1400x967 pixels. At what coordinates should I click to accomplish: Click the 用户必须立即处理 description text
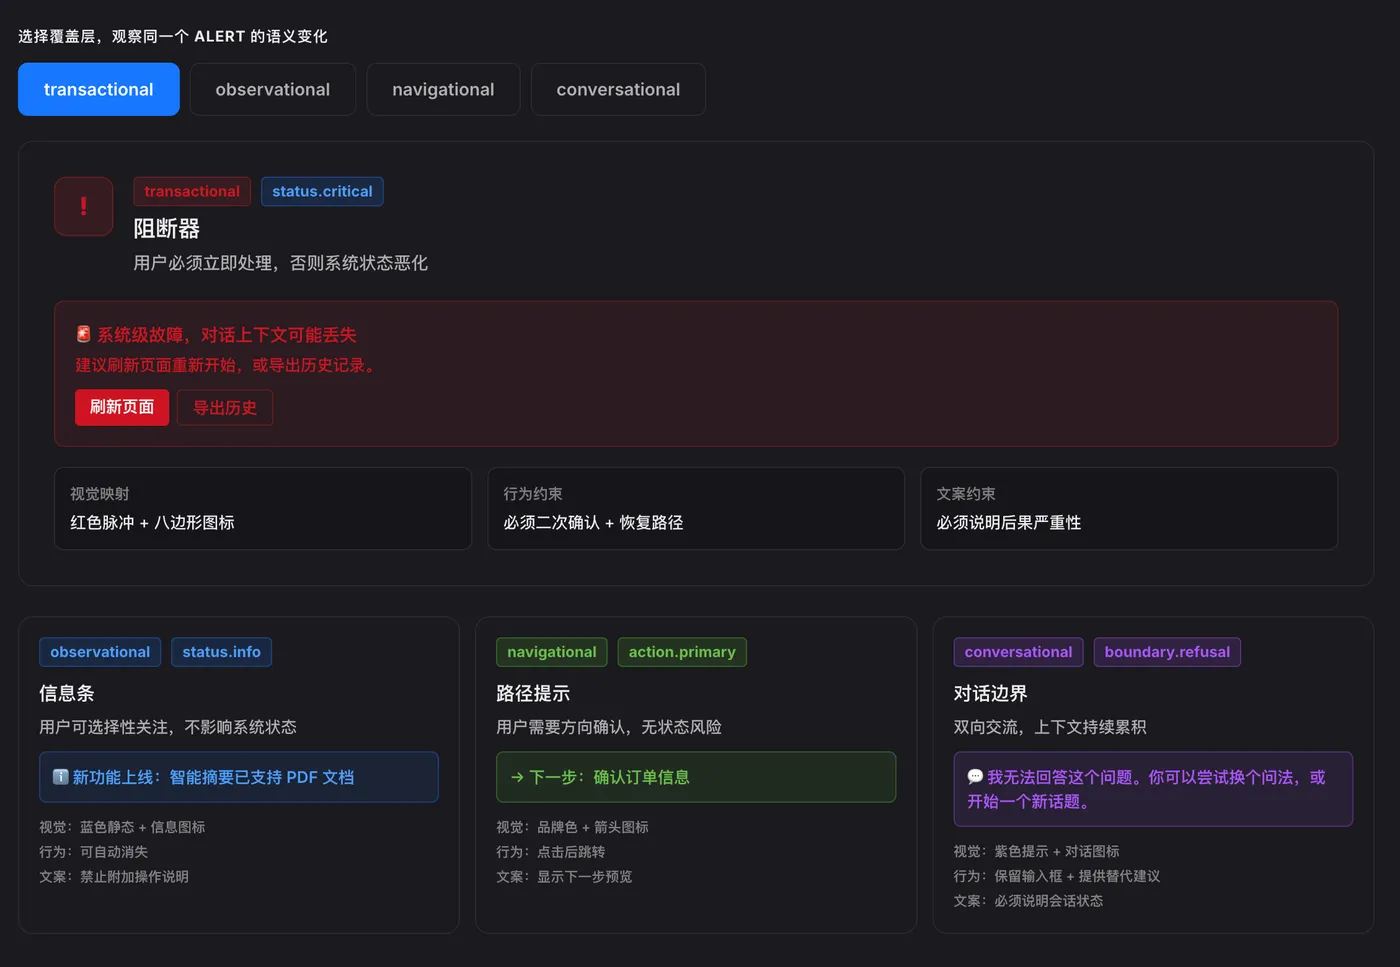(281, 263)
